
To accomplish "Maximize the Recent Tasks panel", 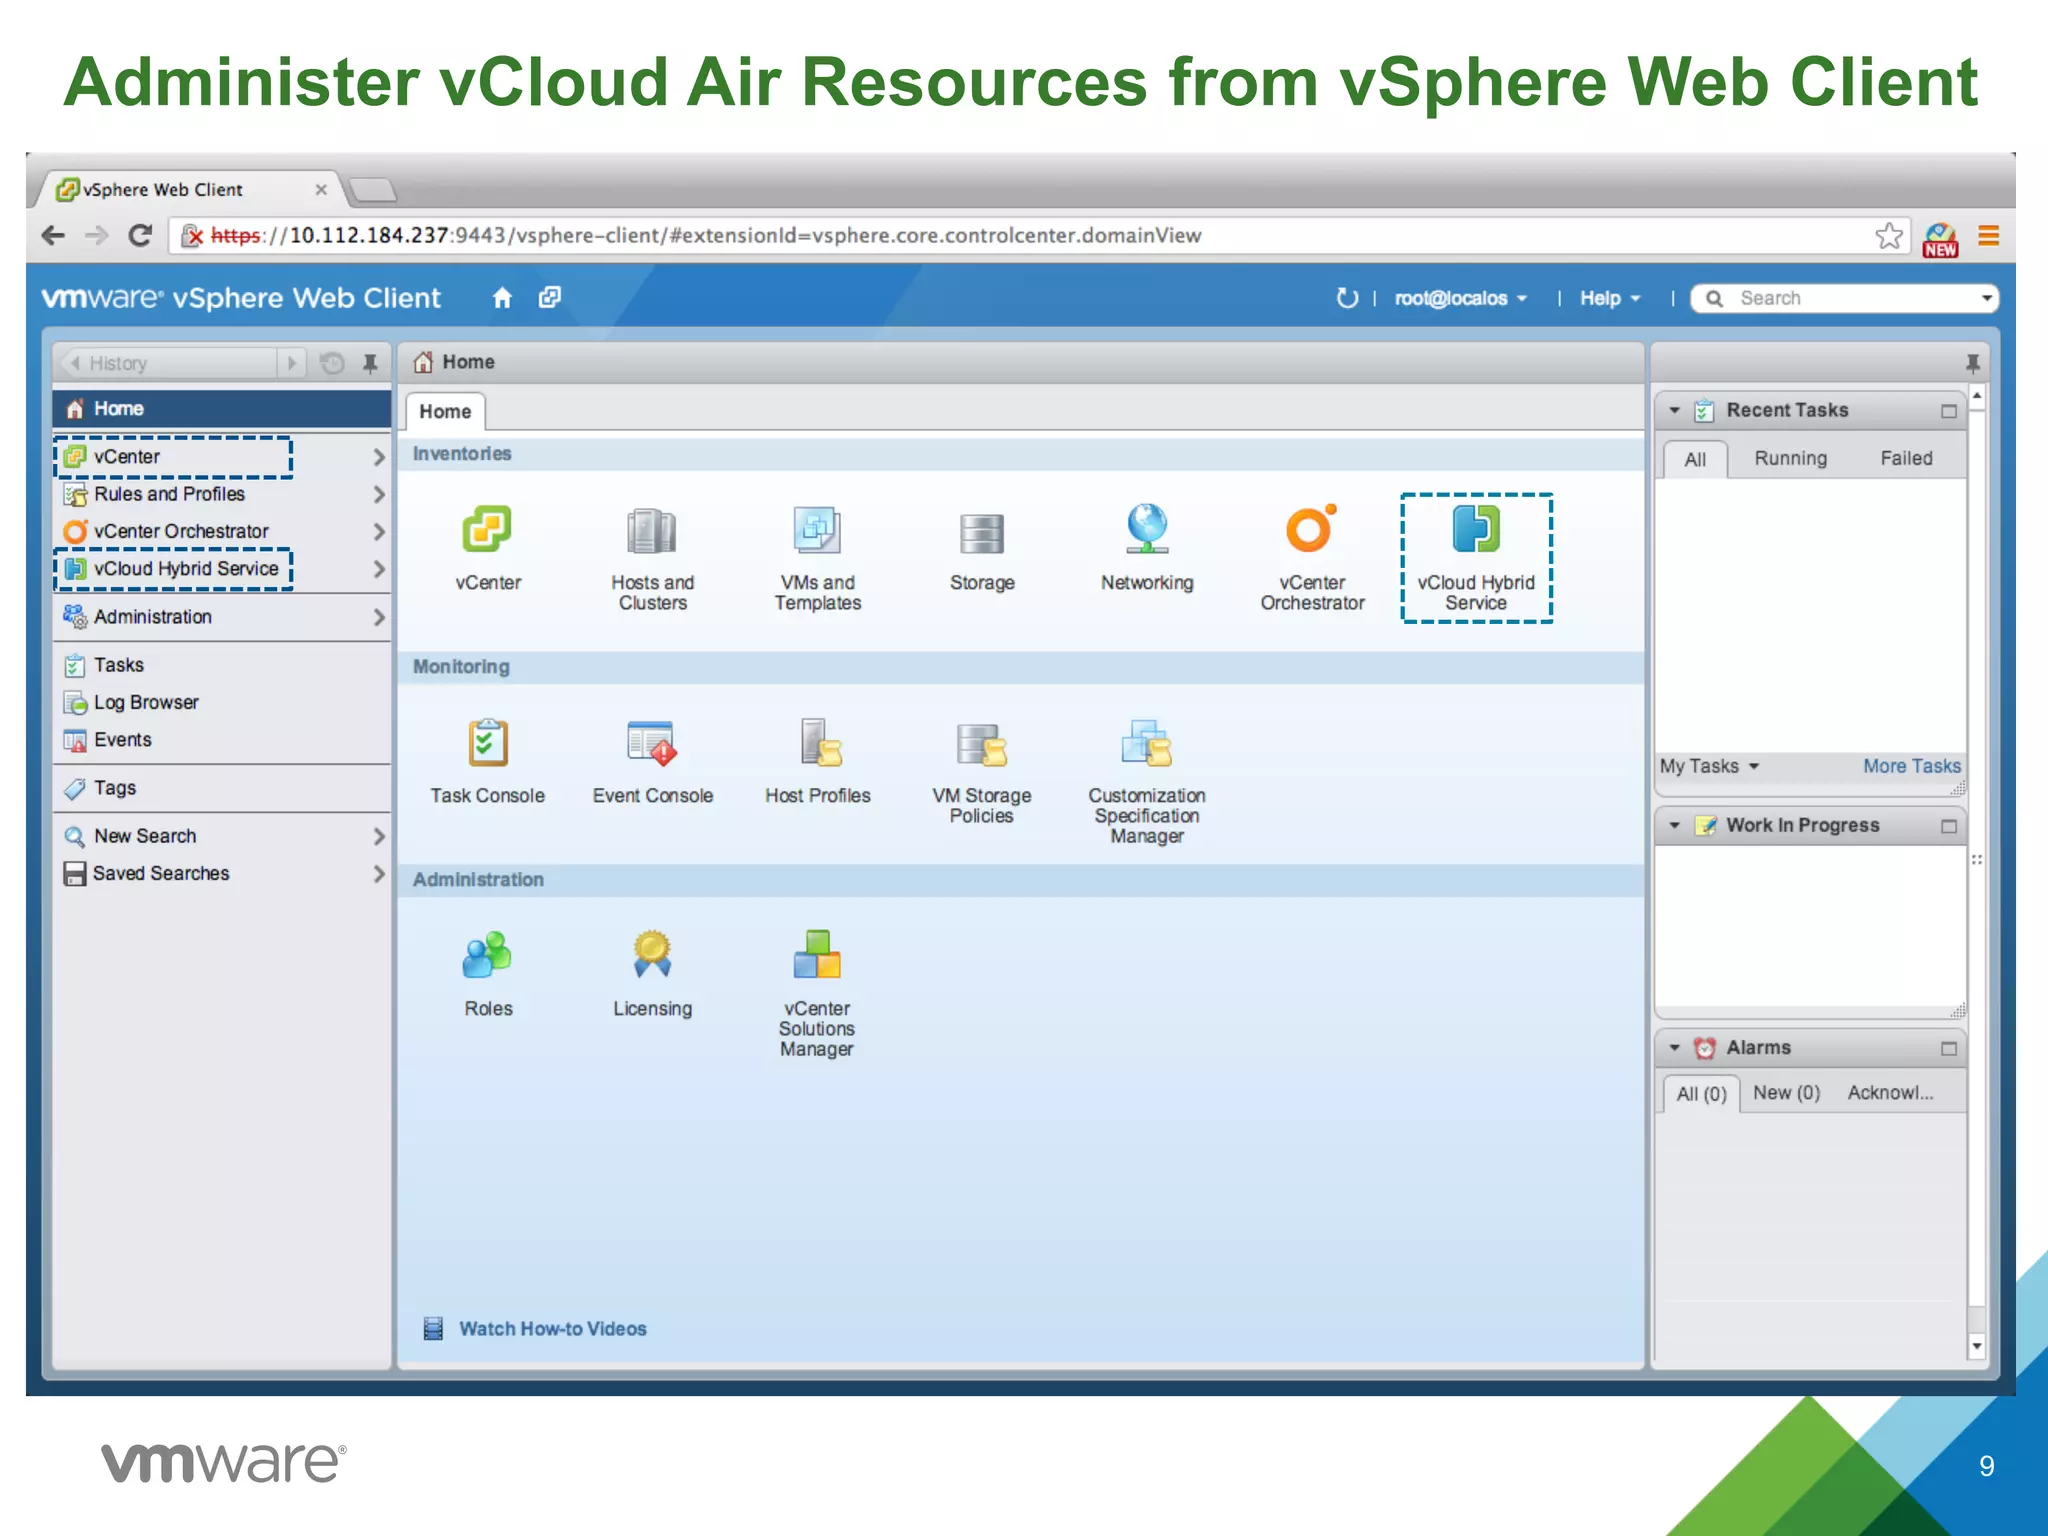I will [1948, 411].
